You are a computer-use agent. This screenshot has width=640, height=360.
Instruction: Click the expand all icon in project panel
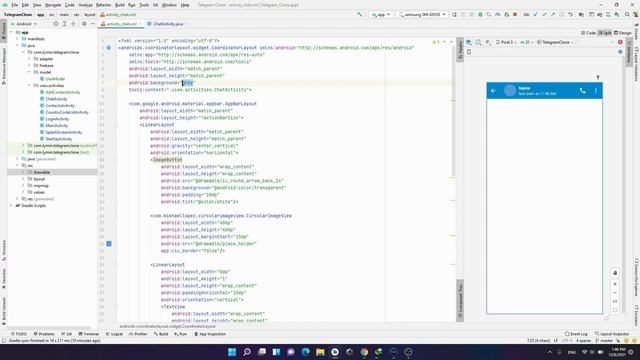click(x=64, y=24)
